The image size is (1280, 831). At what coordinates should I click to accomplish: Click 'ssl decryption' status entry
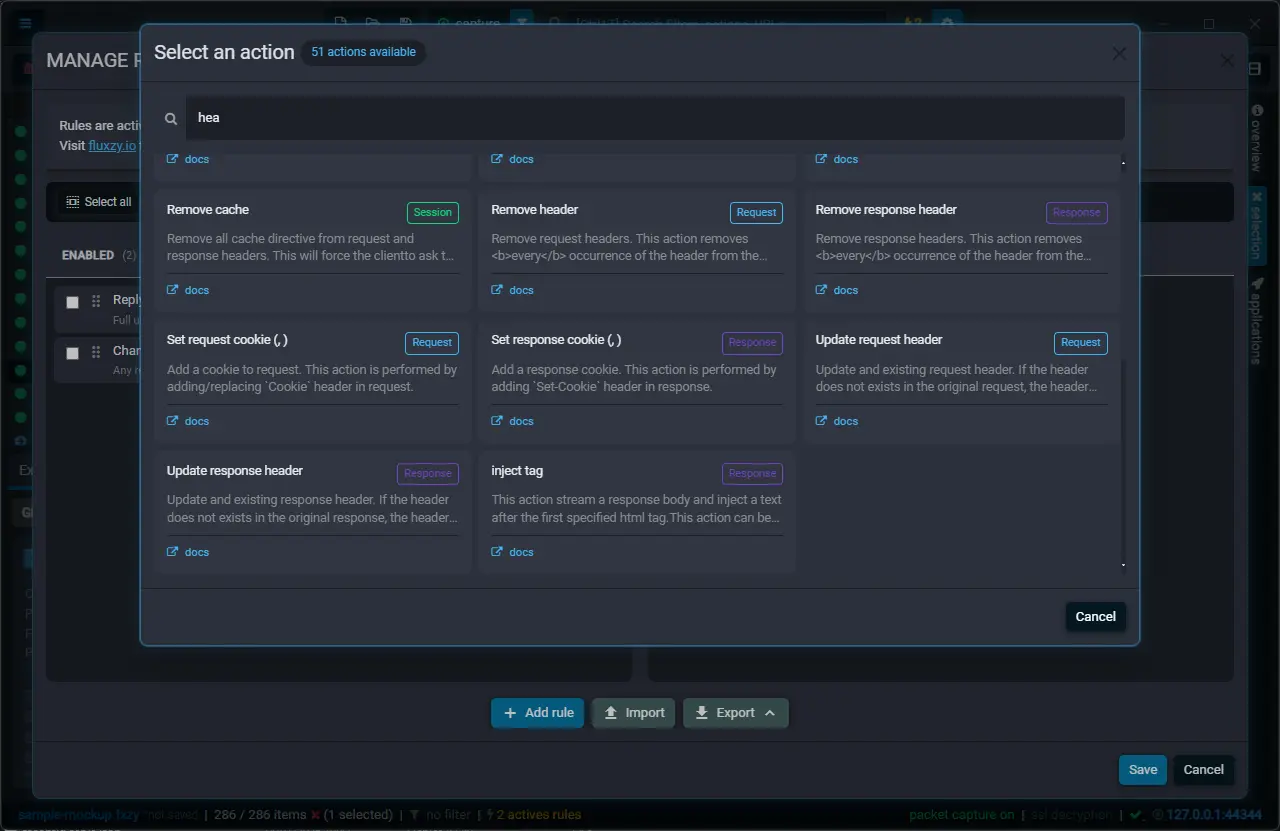pos(1069,815)
